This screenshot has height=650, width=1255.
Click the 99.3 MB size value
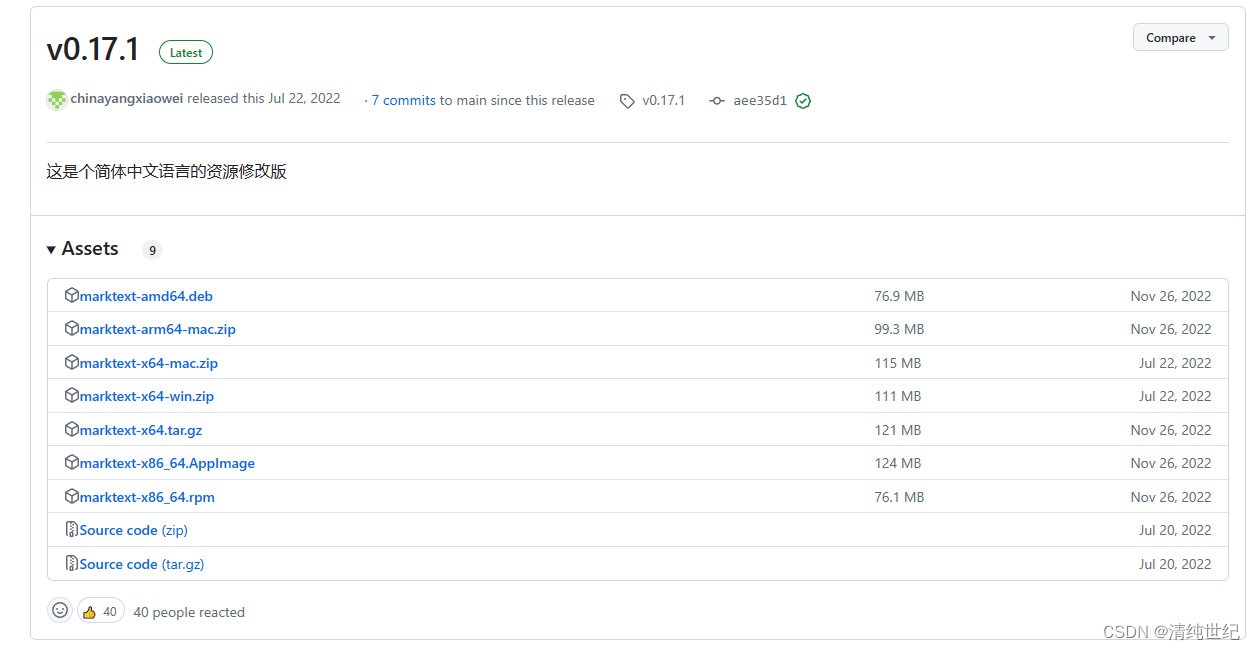[x=899, y=329]
